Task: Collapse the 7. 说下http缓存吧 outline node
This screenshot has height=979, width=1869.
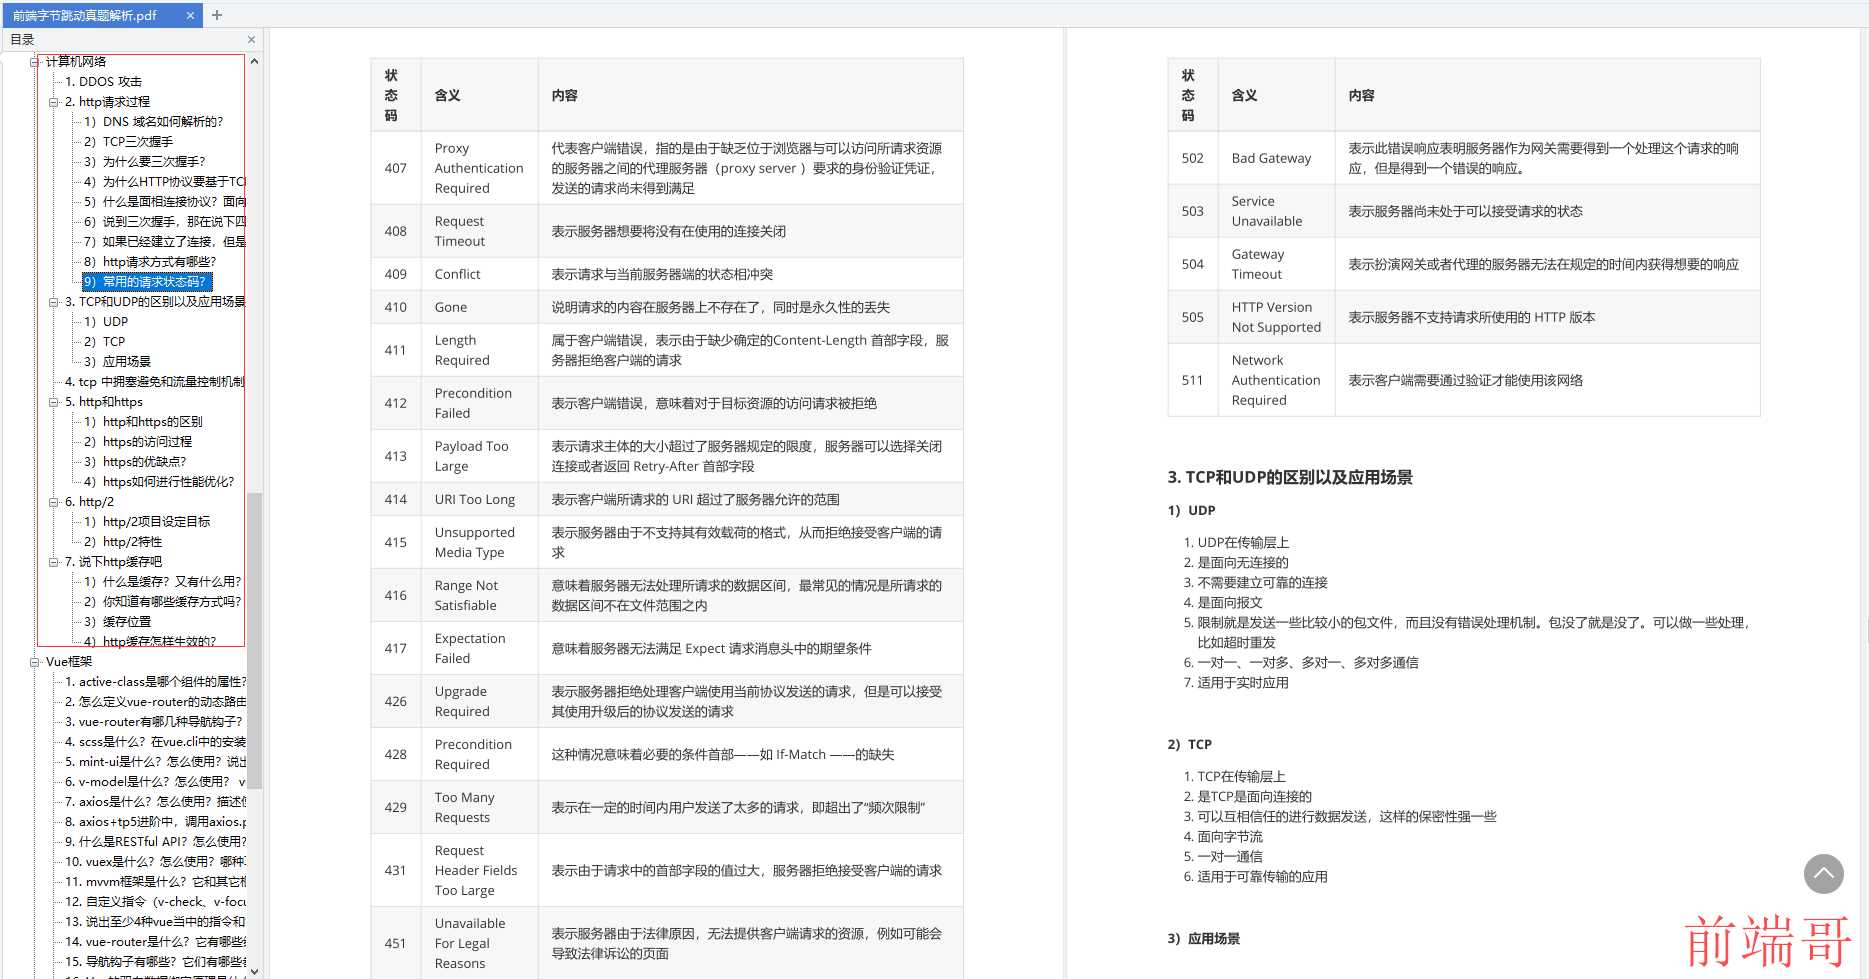Action: click(55, 562)
